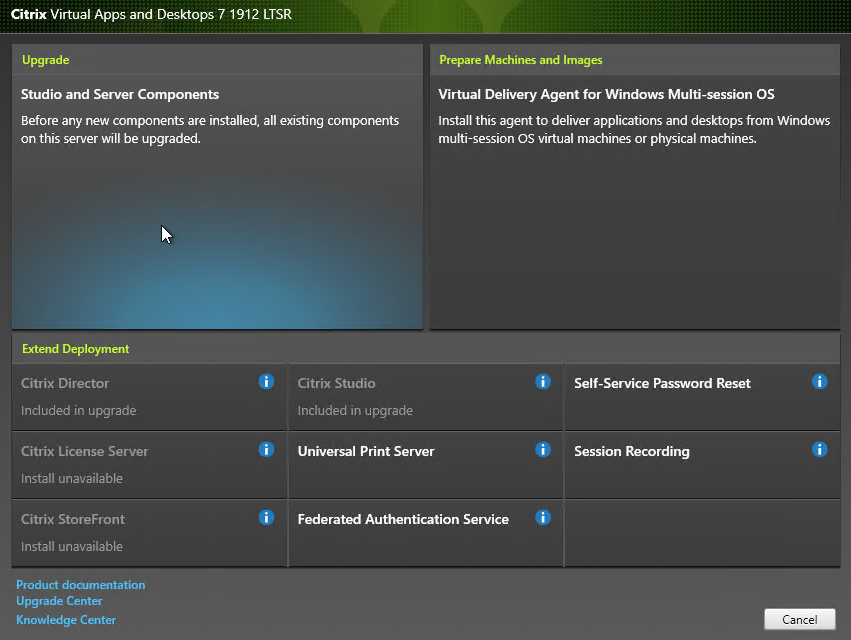Screen dimensions: 851x640
Task: Open Product documentation link
Action: [81, 585]
